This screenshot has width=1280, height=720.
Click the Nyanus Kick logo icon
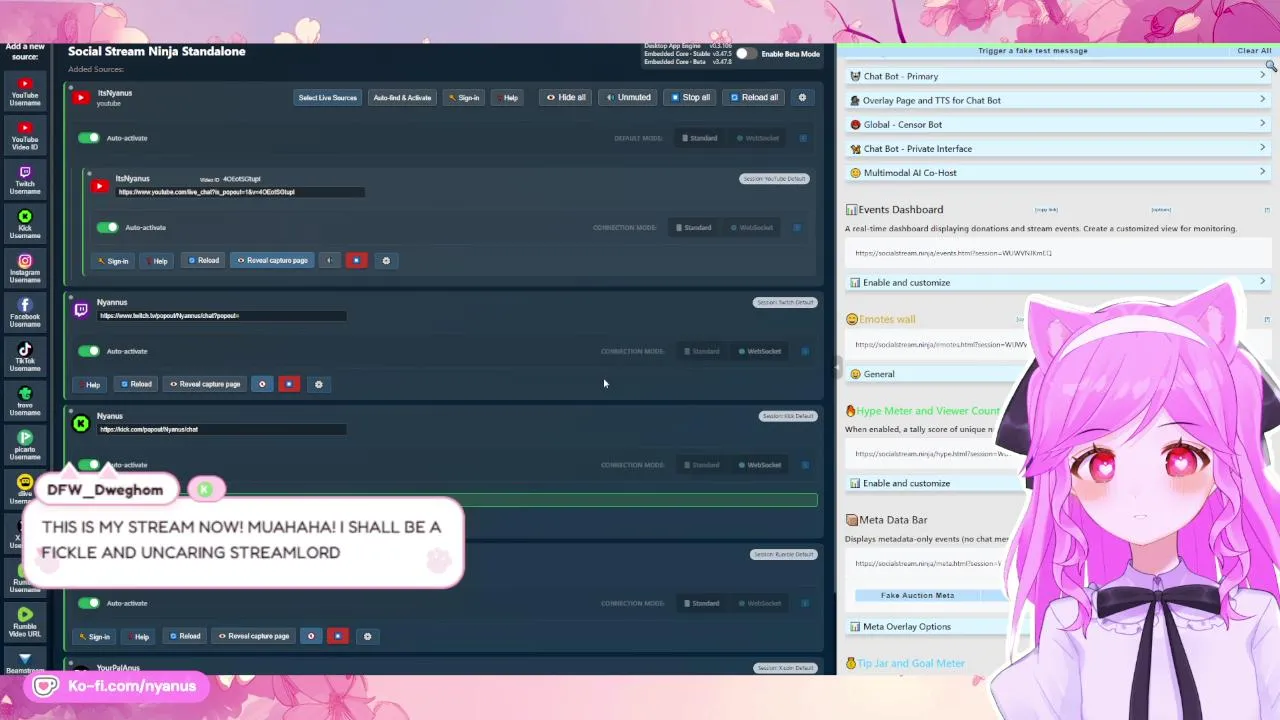(81, 424)
